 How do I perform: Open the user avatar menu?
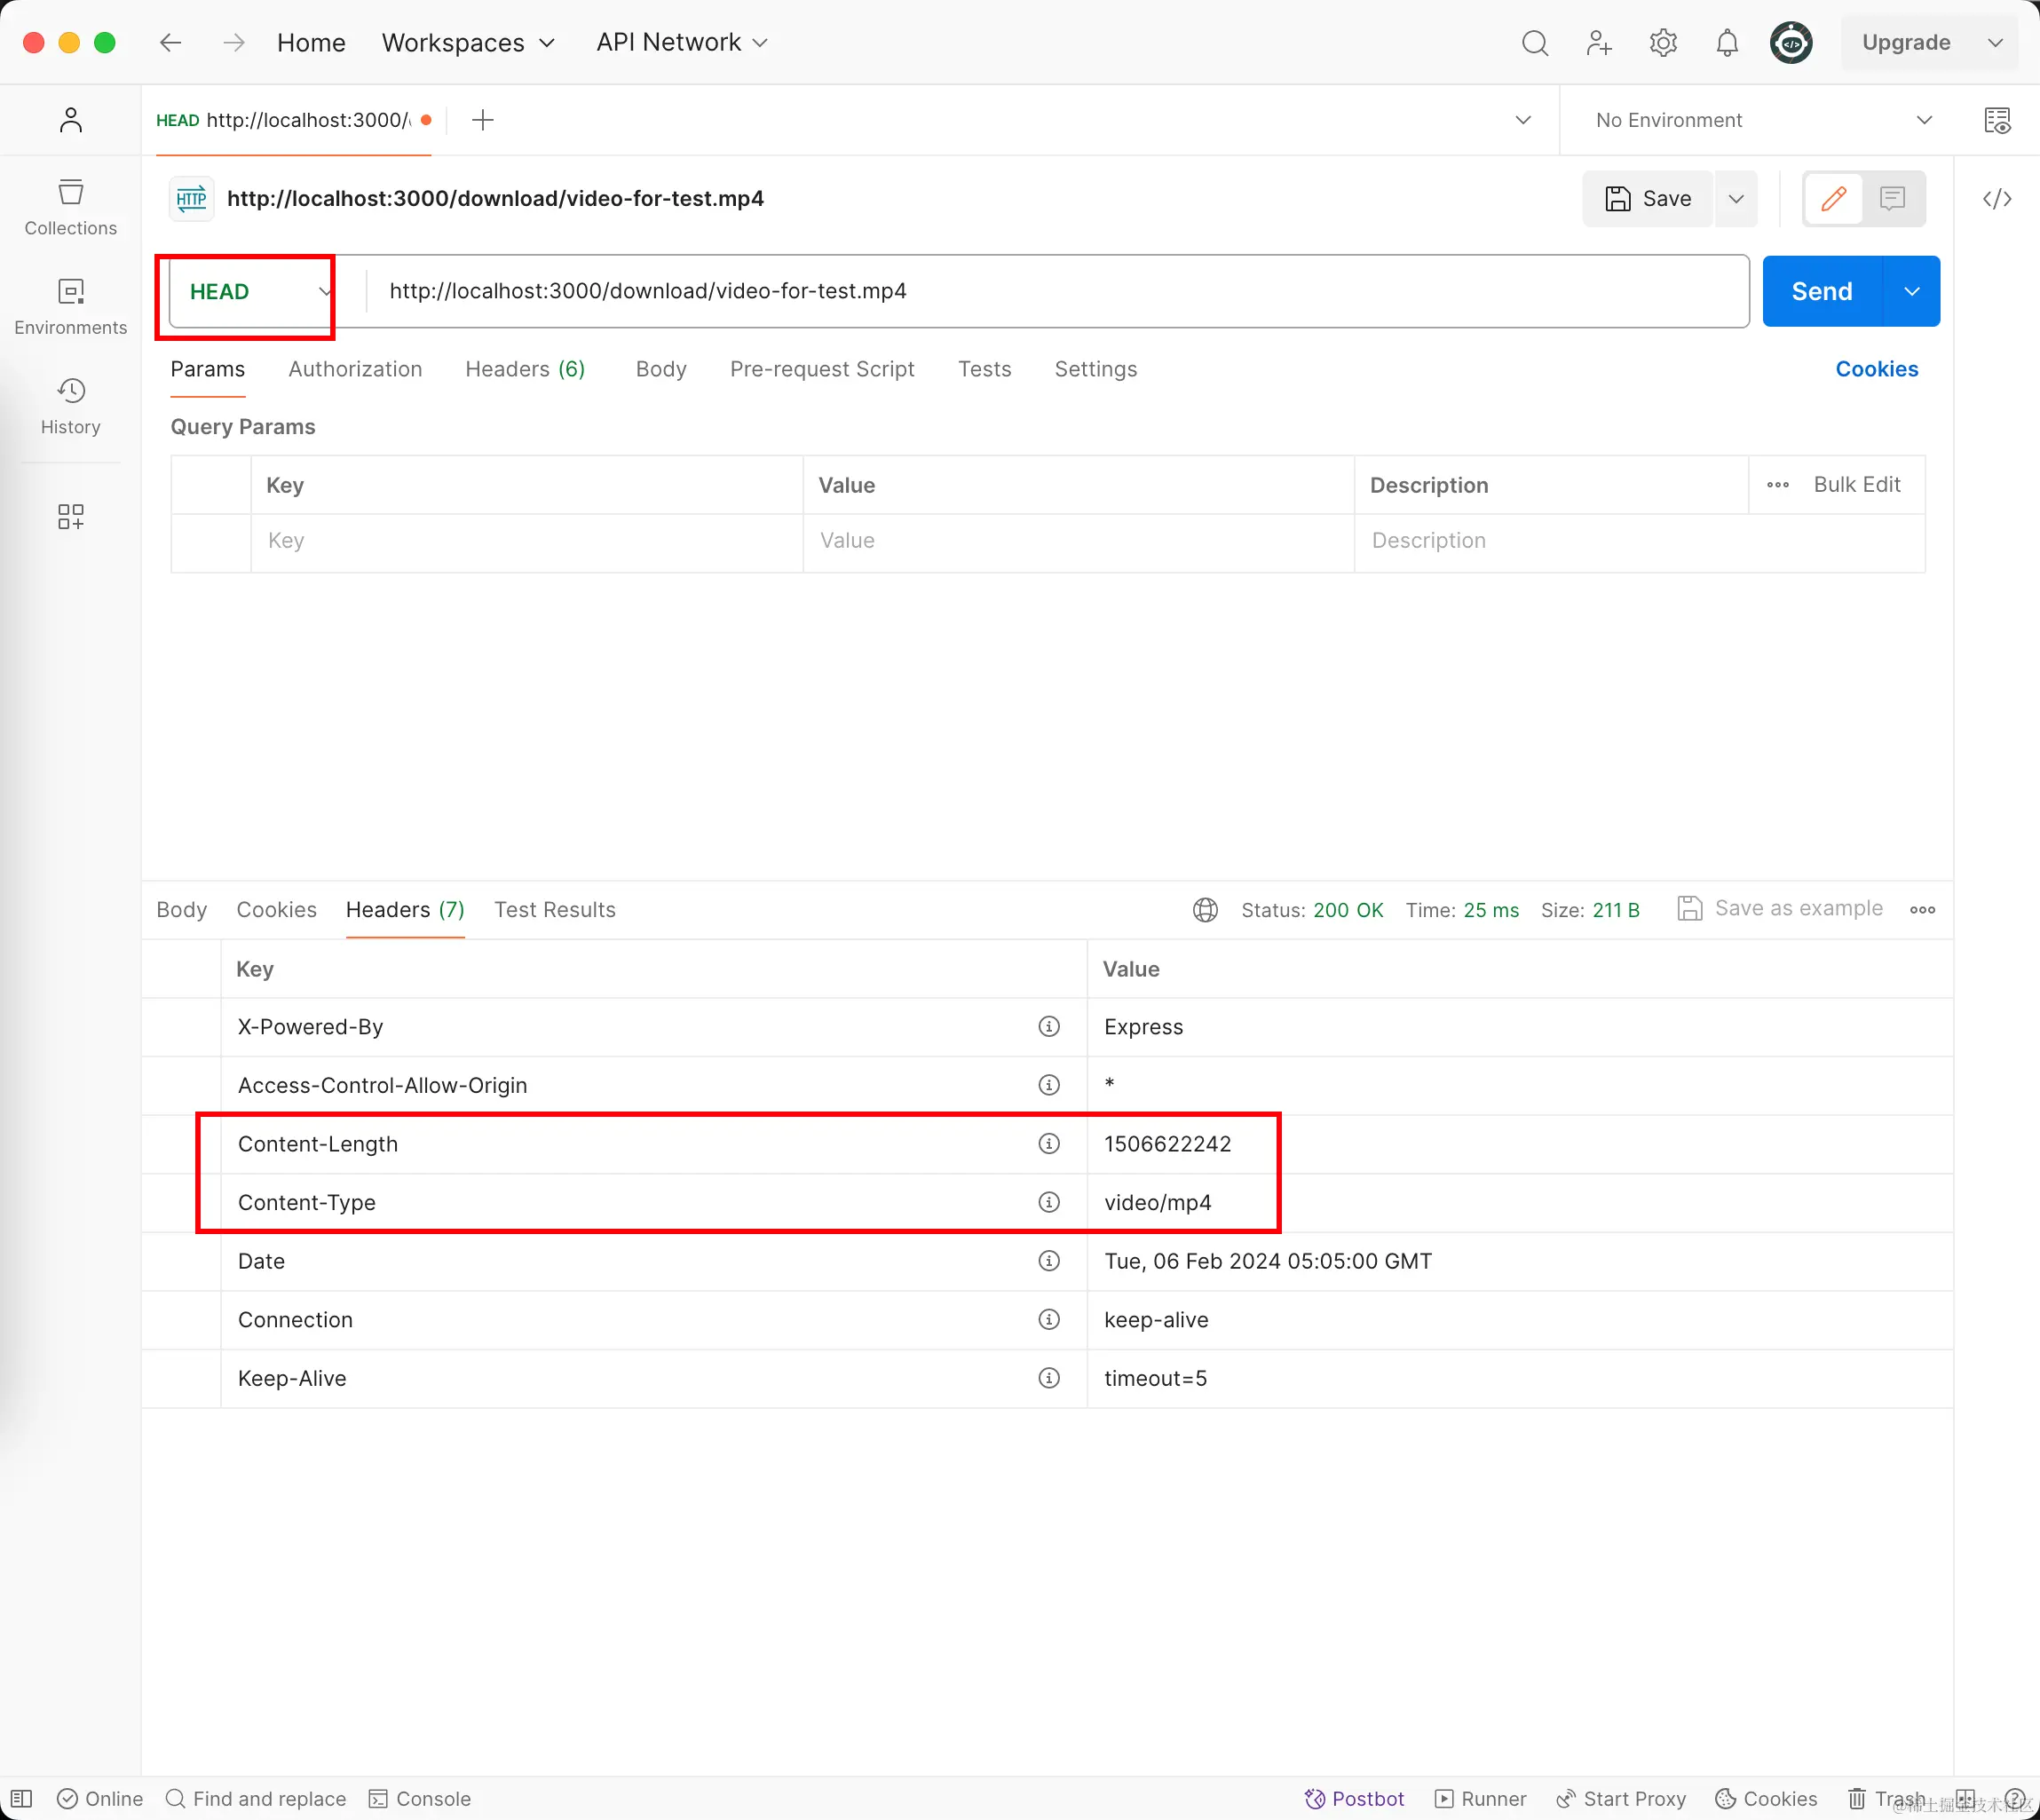coord(1791,43)
